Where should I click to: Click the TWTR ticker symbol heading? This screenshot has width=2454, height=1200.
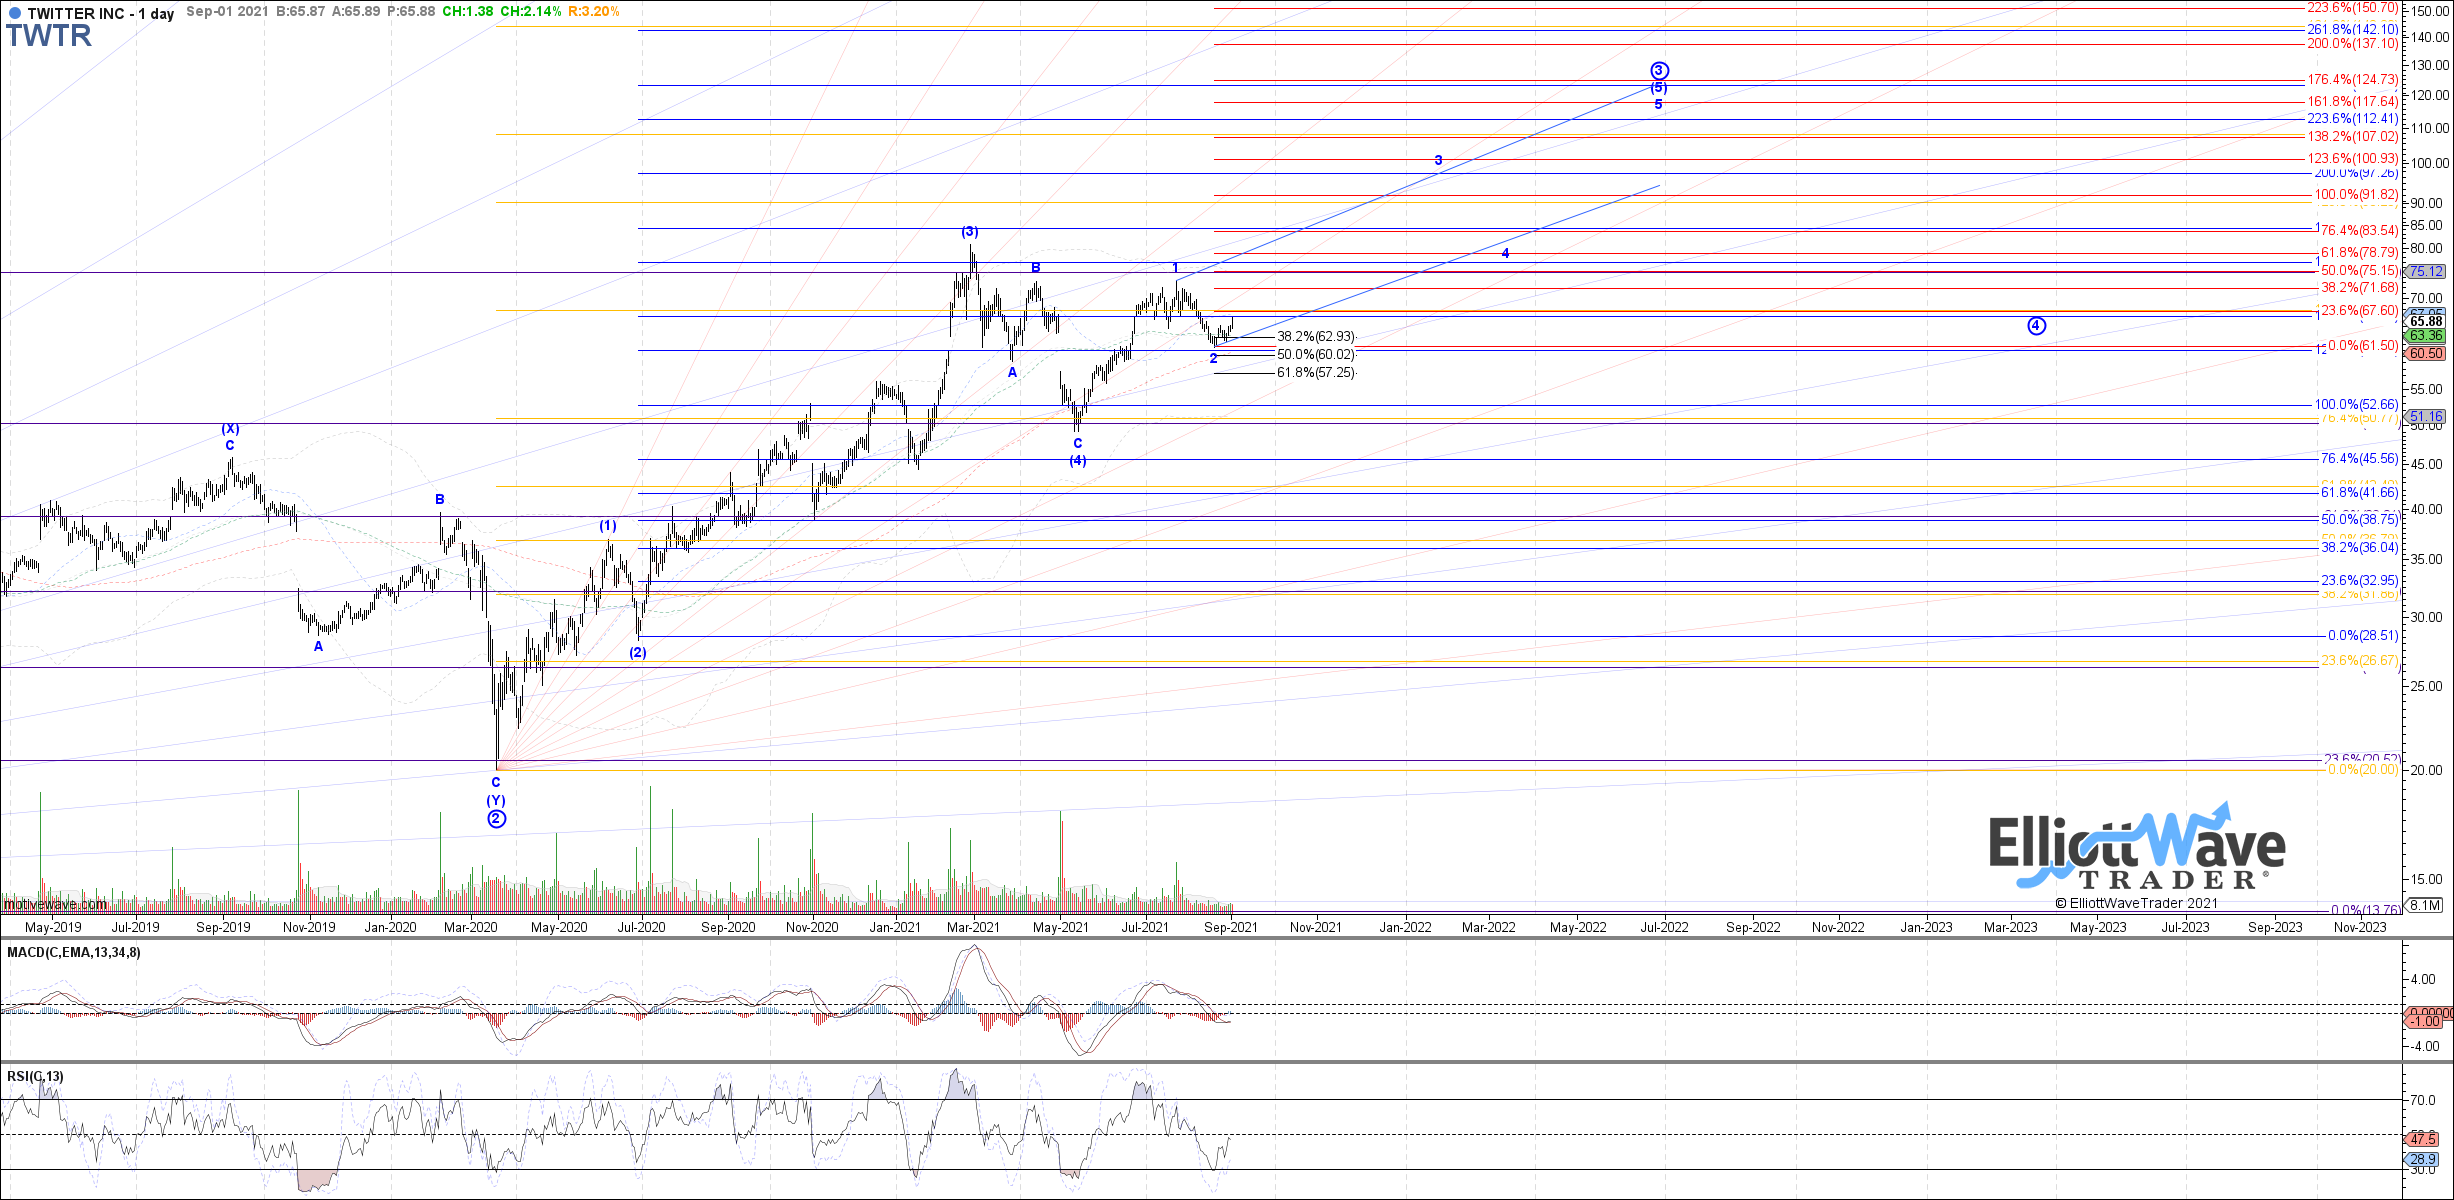point(49,36)
